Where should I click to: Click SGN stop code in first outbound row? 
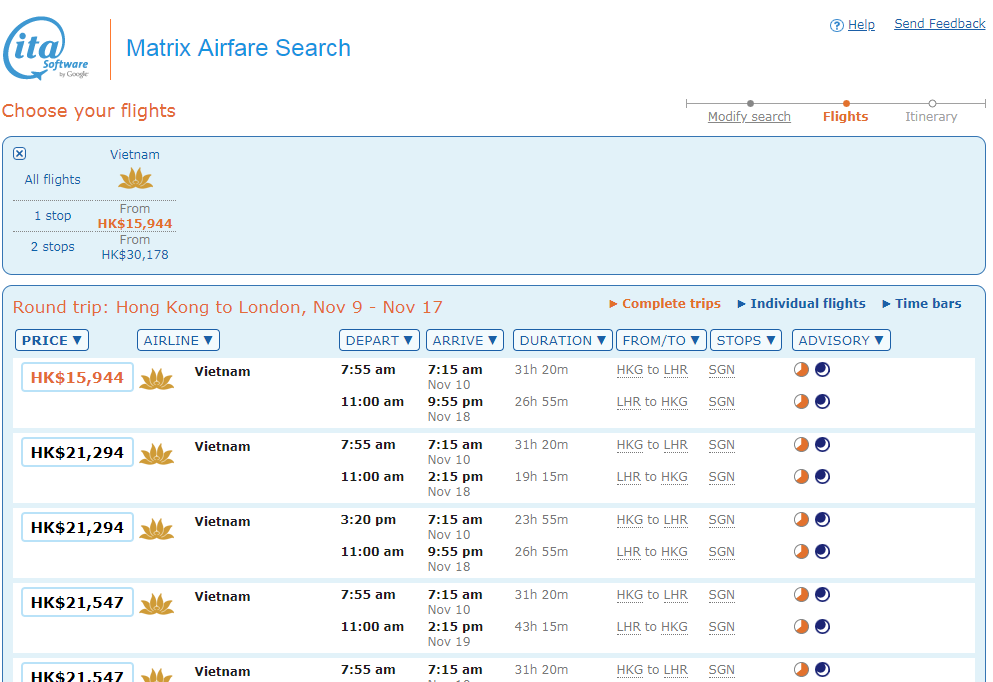coord(721,370)
